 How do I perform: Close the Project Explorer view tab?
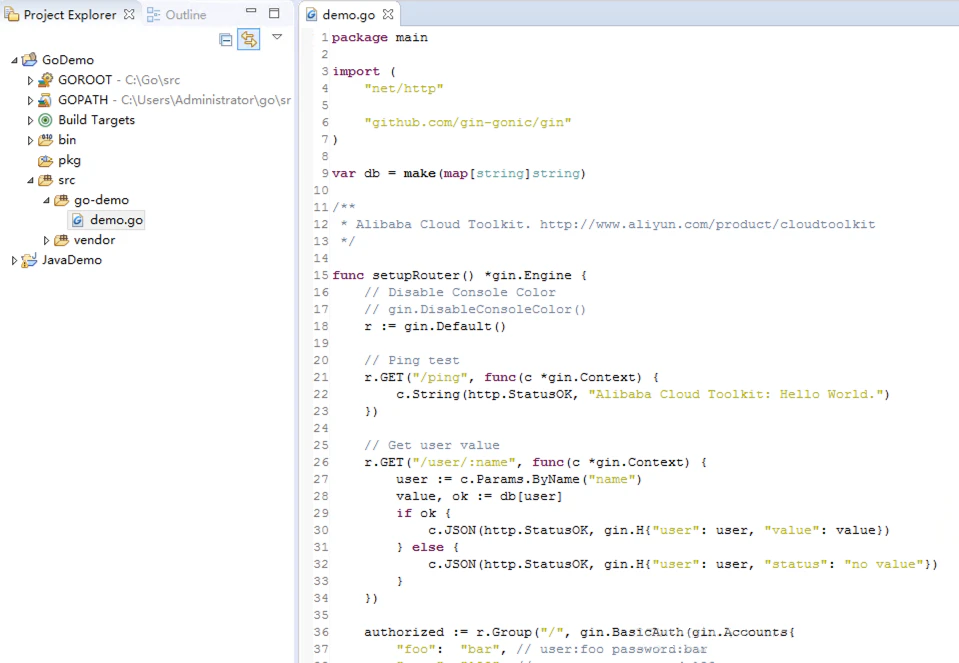(129, 14)
